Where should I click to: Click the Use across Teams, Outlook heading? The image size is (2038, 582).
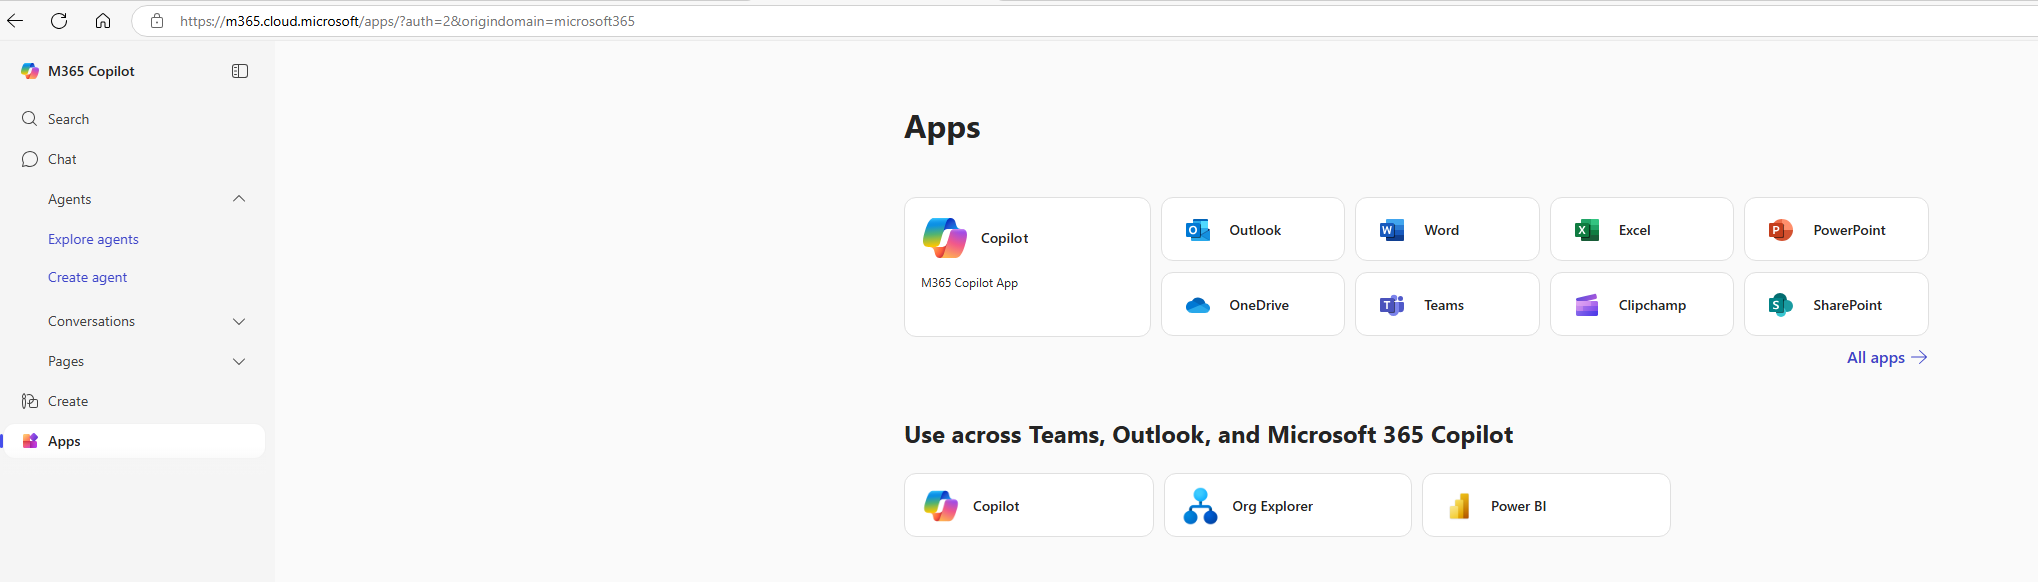(1208, 435)
